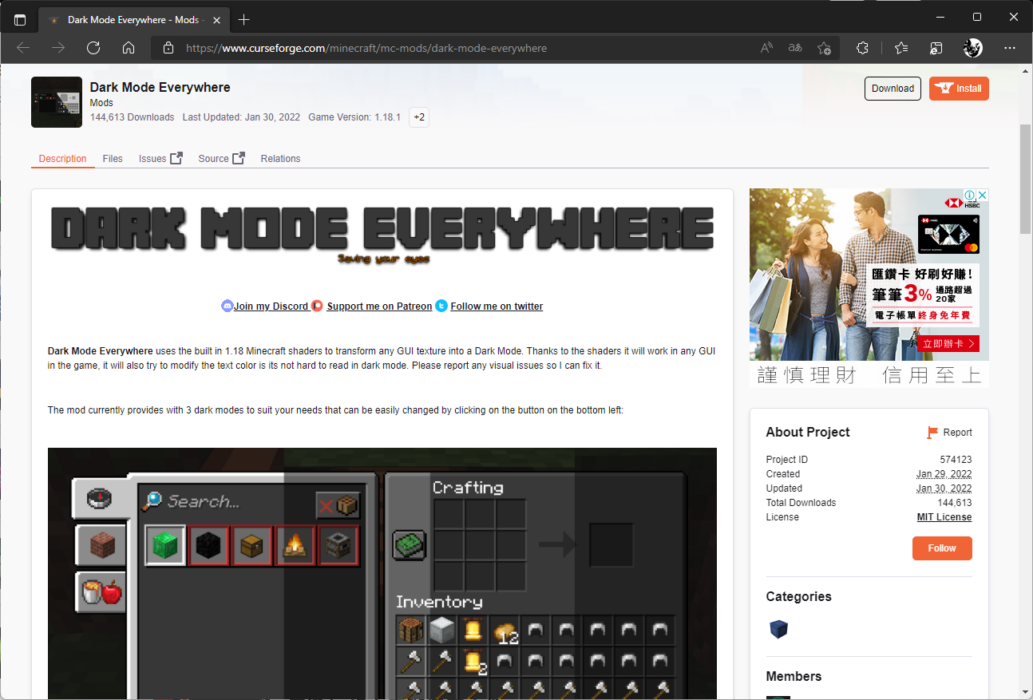
Task: Open browser Settings and more menu
Action: click(x=1010, y=48)
